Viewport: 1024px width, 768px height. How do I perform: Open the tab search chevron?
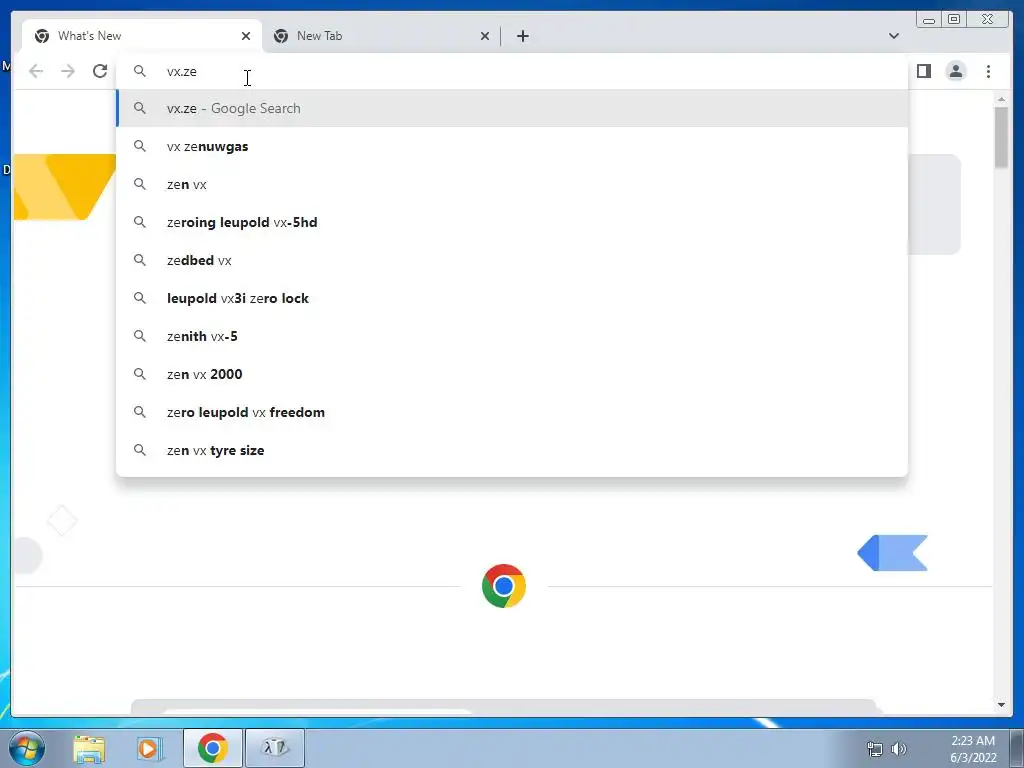pyautogui.click(x=894, y=36)
